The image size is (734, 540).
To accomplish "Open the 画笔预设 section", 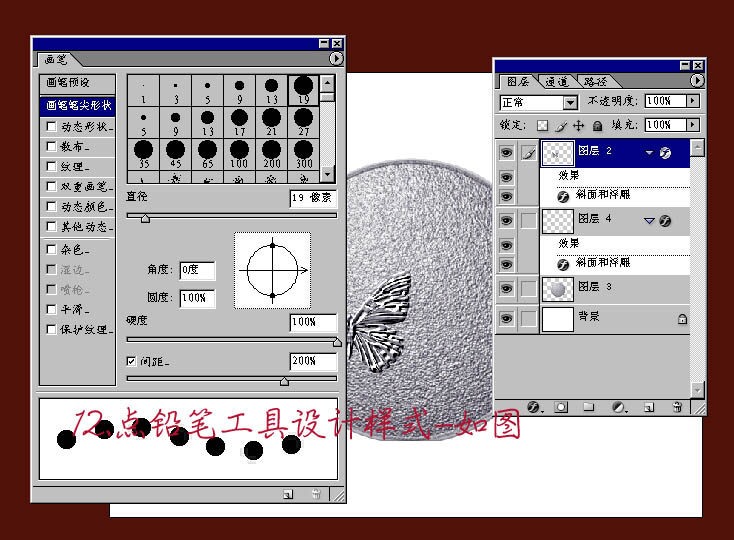I will [x=77, y=83].
